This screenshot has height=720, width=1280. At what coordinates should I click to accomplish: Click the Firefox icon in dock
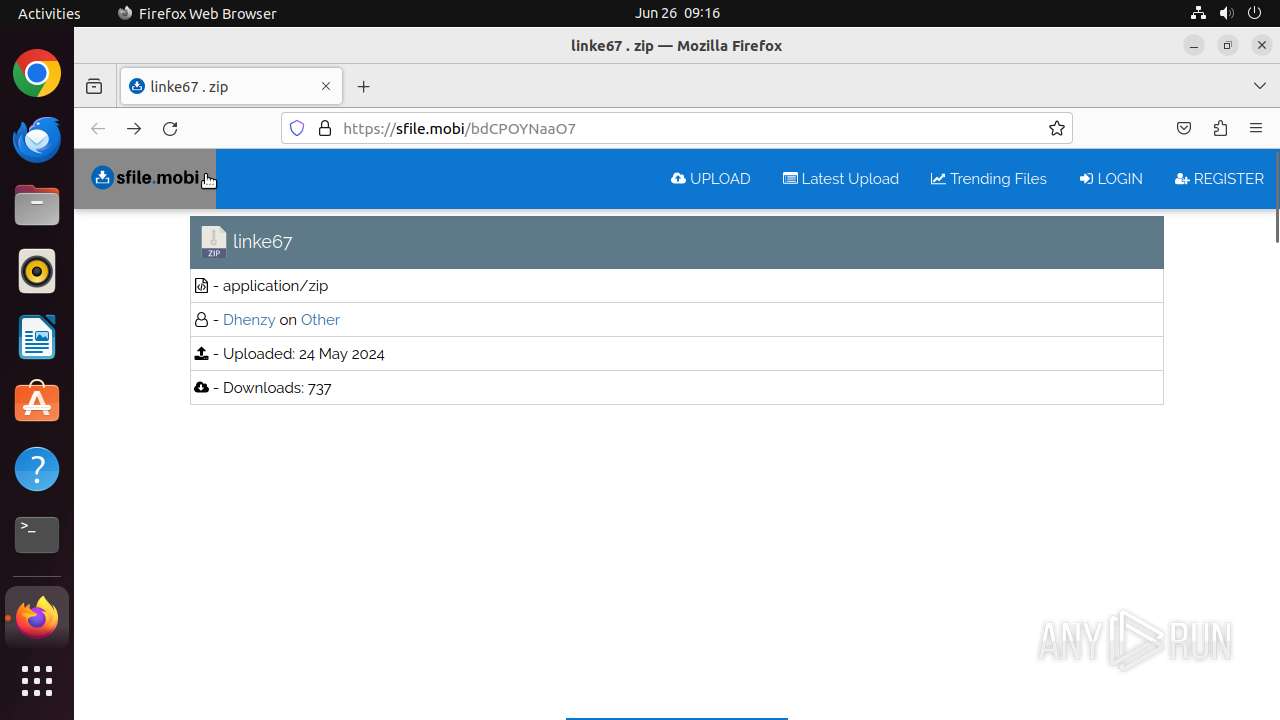pos(37,618)
